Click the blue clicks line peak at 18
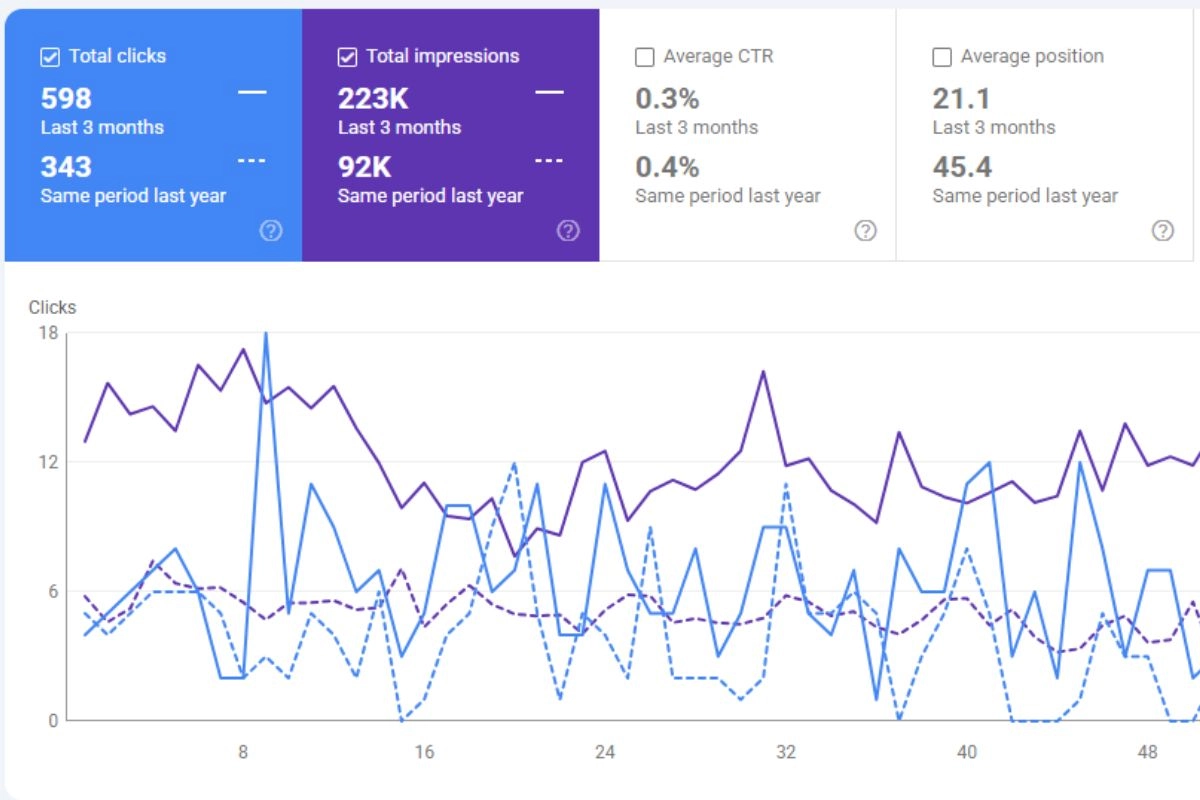The height and width of the screenshot is (800, 1200). click(x=266, y=334)
